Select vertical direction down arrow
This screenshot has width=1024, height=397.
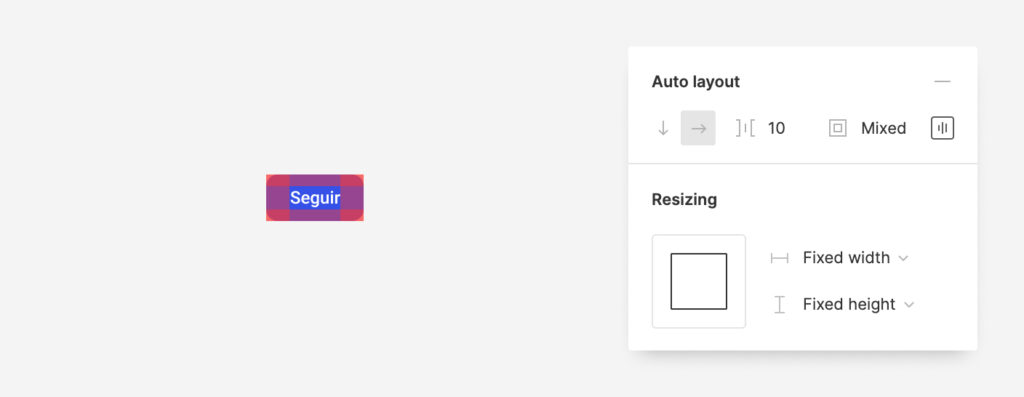pyautogui.click(x=663, y=129)
